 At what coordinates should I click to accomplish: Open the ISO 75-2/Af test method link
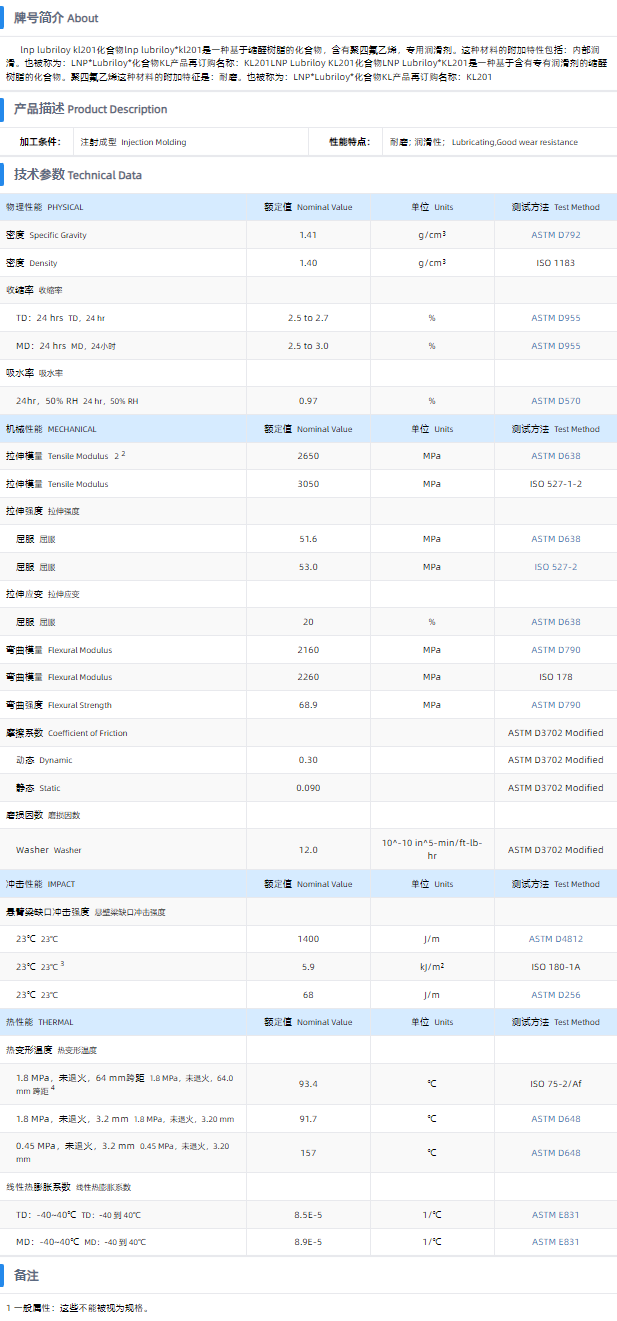coord(555,1084)
